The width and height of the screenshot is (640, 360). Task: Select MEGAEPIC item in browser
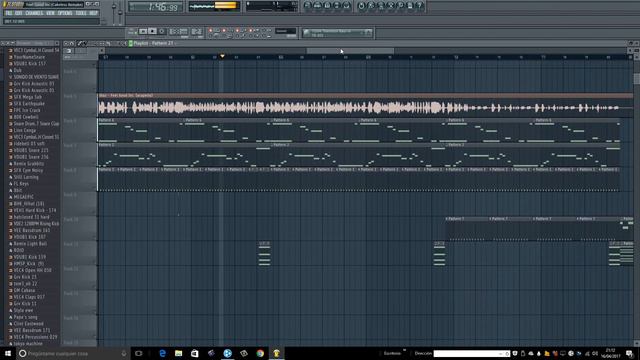22,197
